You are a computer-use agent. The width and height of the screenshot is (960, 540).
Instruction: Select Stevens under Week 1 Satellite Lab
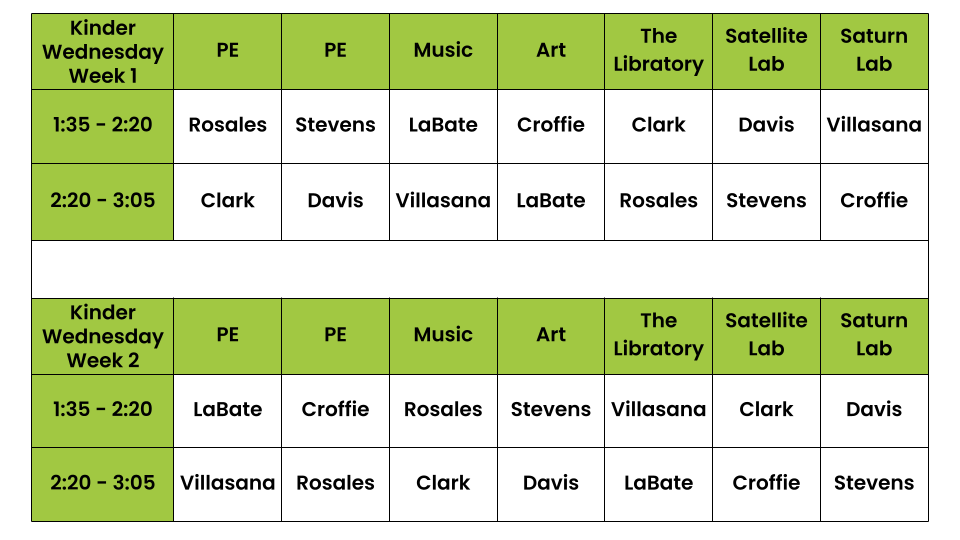click(x=766, y=200)
